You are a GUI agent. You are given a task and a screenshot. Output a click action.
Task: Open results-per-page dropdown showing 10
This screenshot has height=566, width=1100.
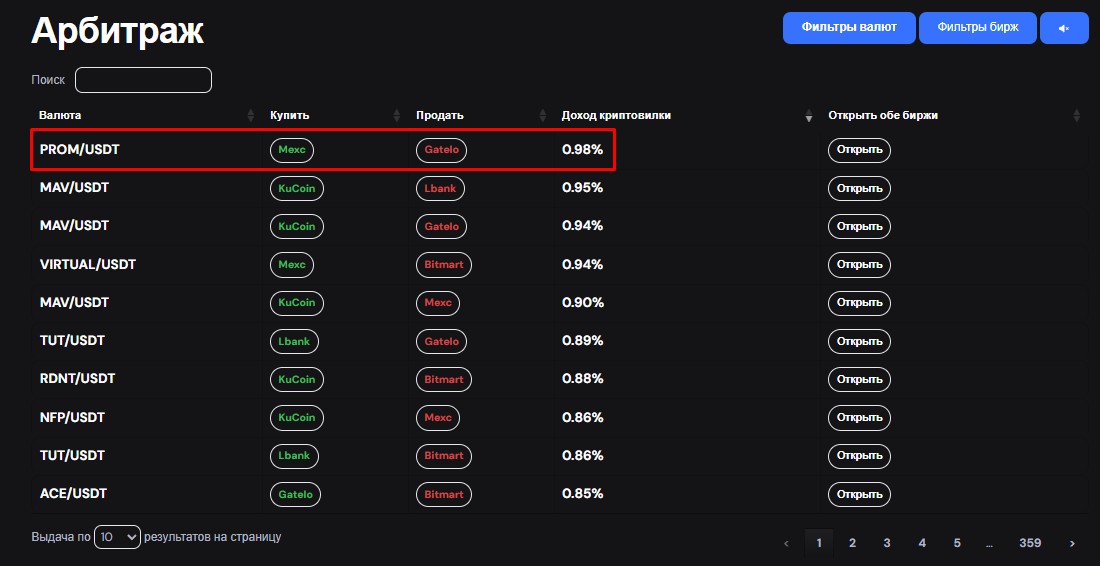(x=117, y=537)
